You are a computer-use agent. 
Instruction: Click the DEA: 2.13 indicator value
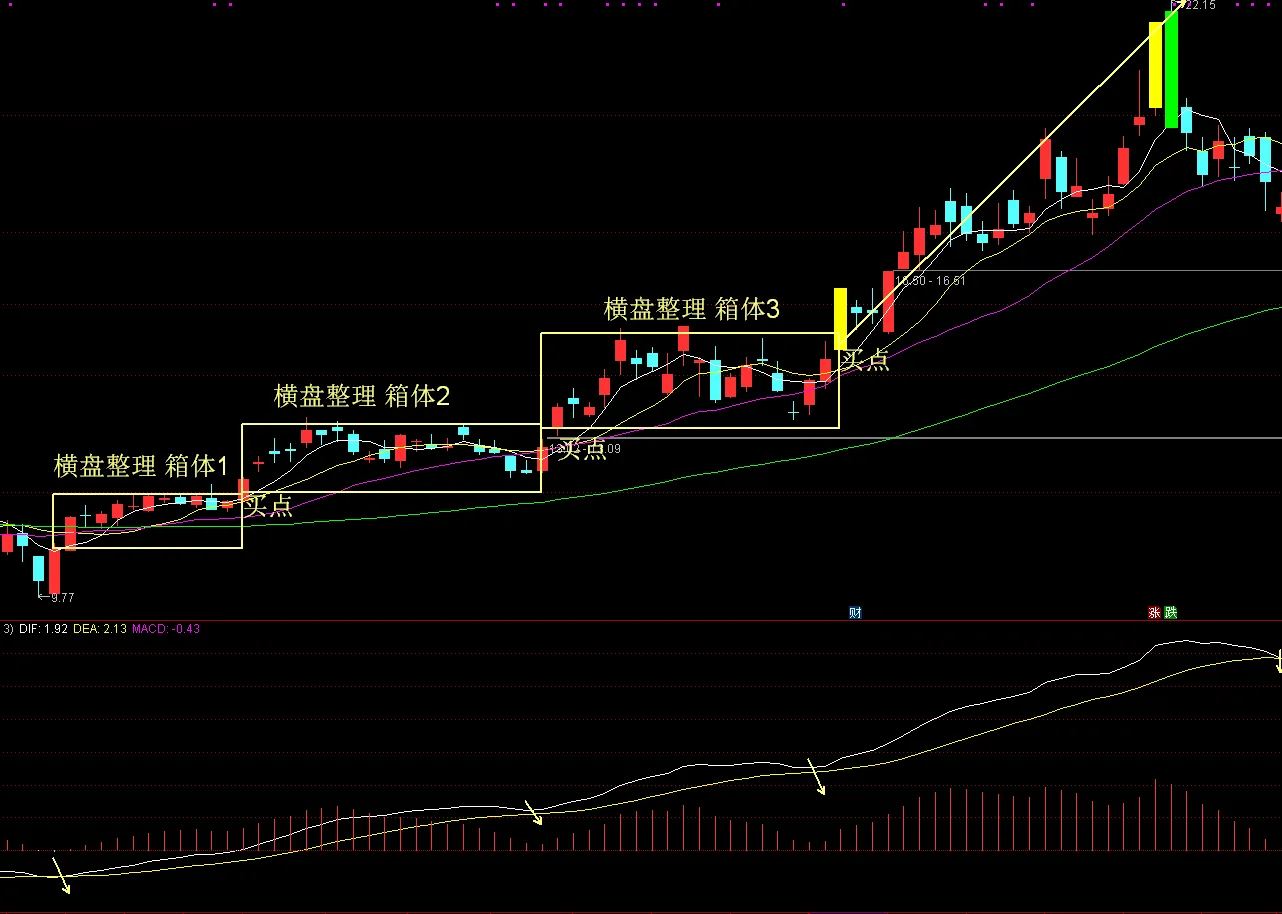(100, 629)
